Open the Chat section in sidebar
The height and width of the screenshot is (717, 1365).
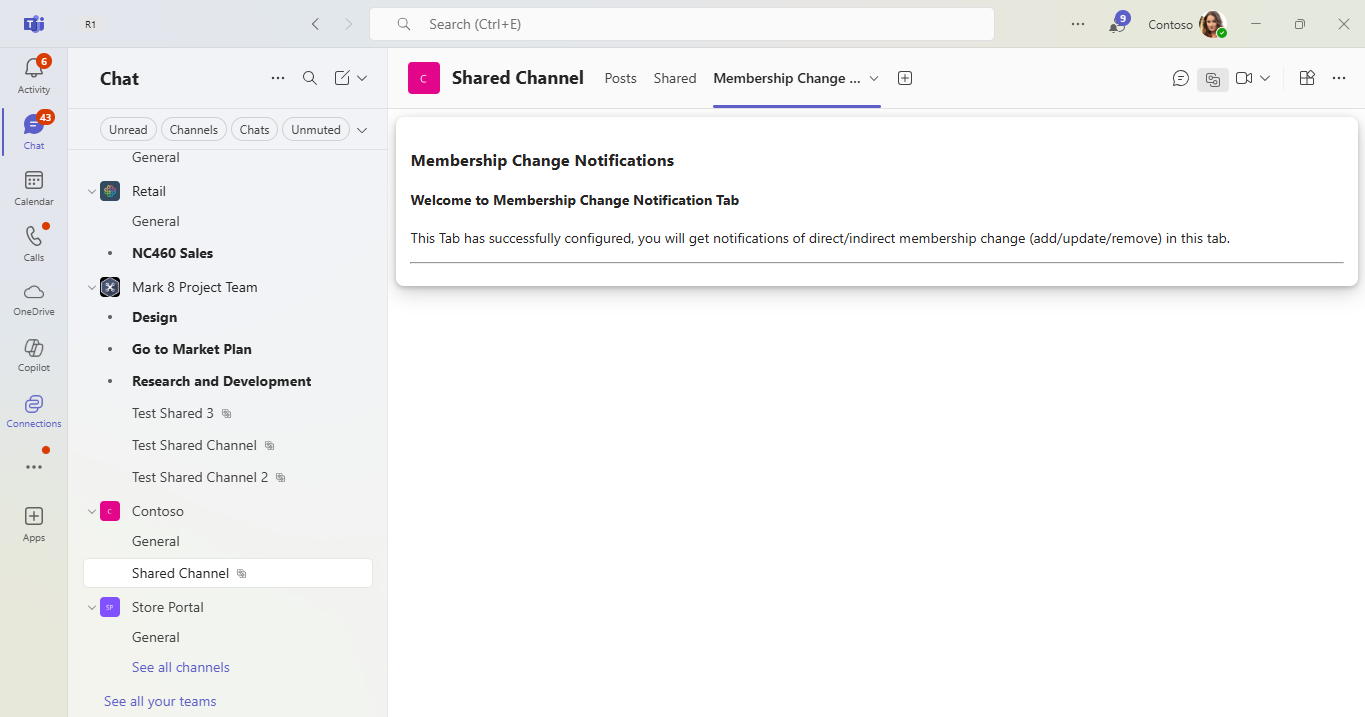point(34,132)
